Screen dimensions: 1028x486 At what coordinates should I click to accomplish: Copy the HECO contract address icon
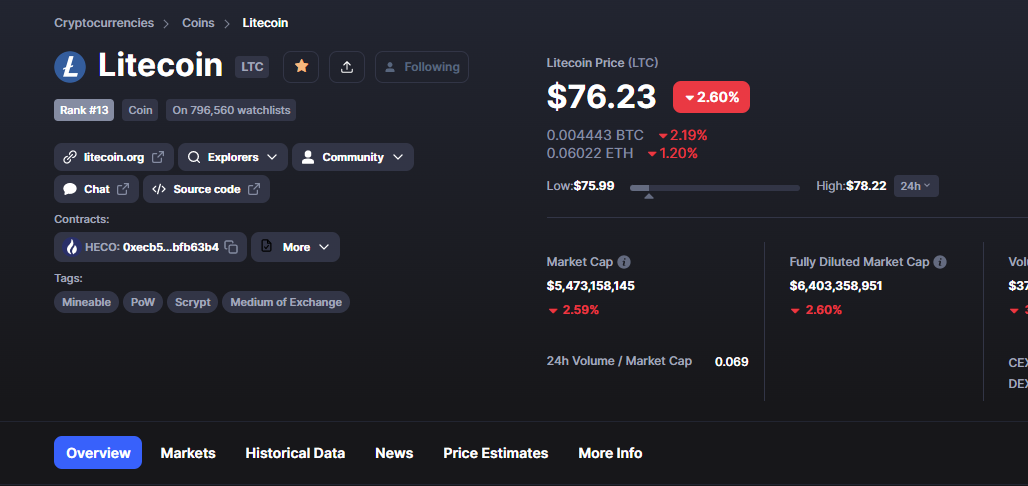(x=231, y=247)
